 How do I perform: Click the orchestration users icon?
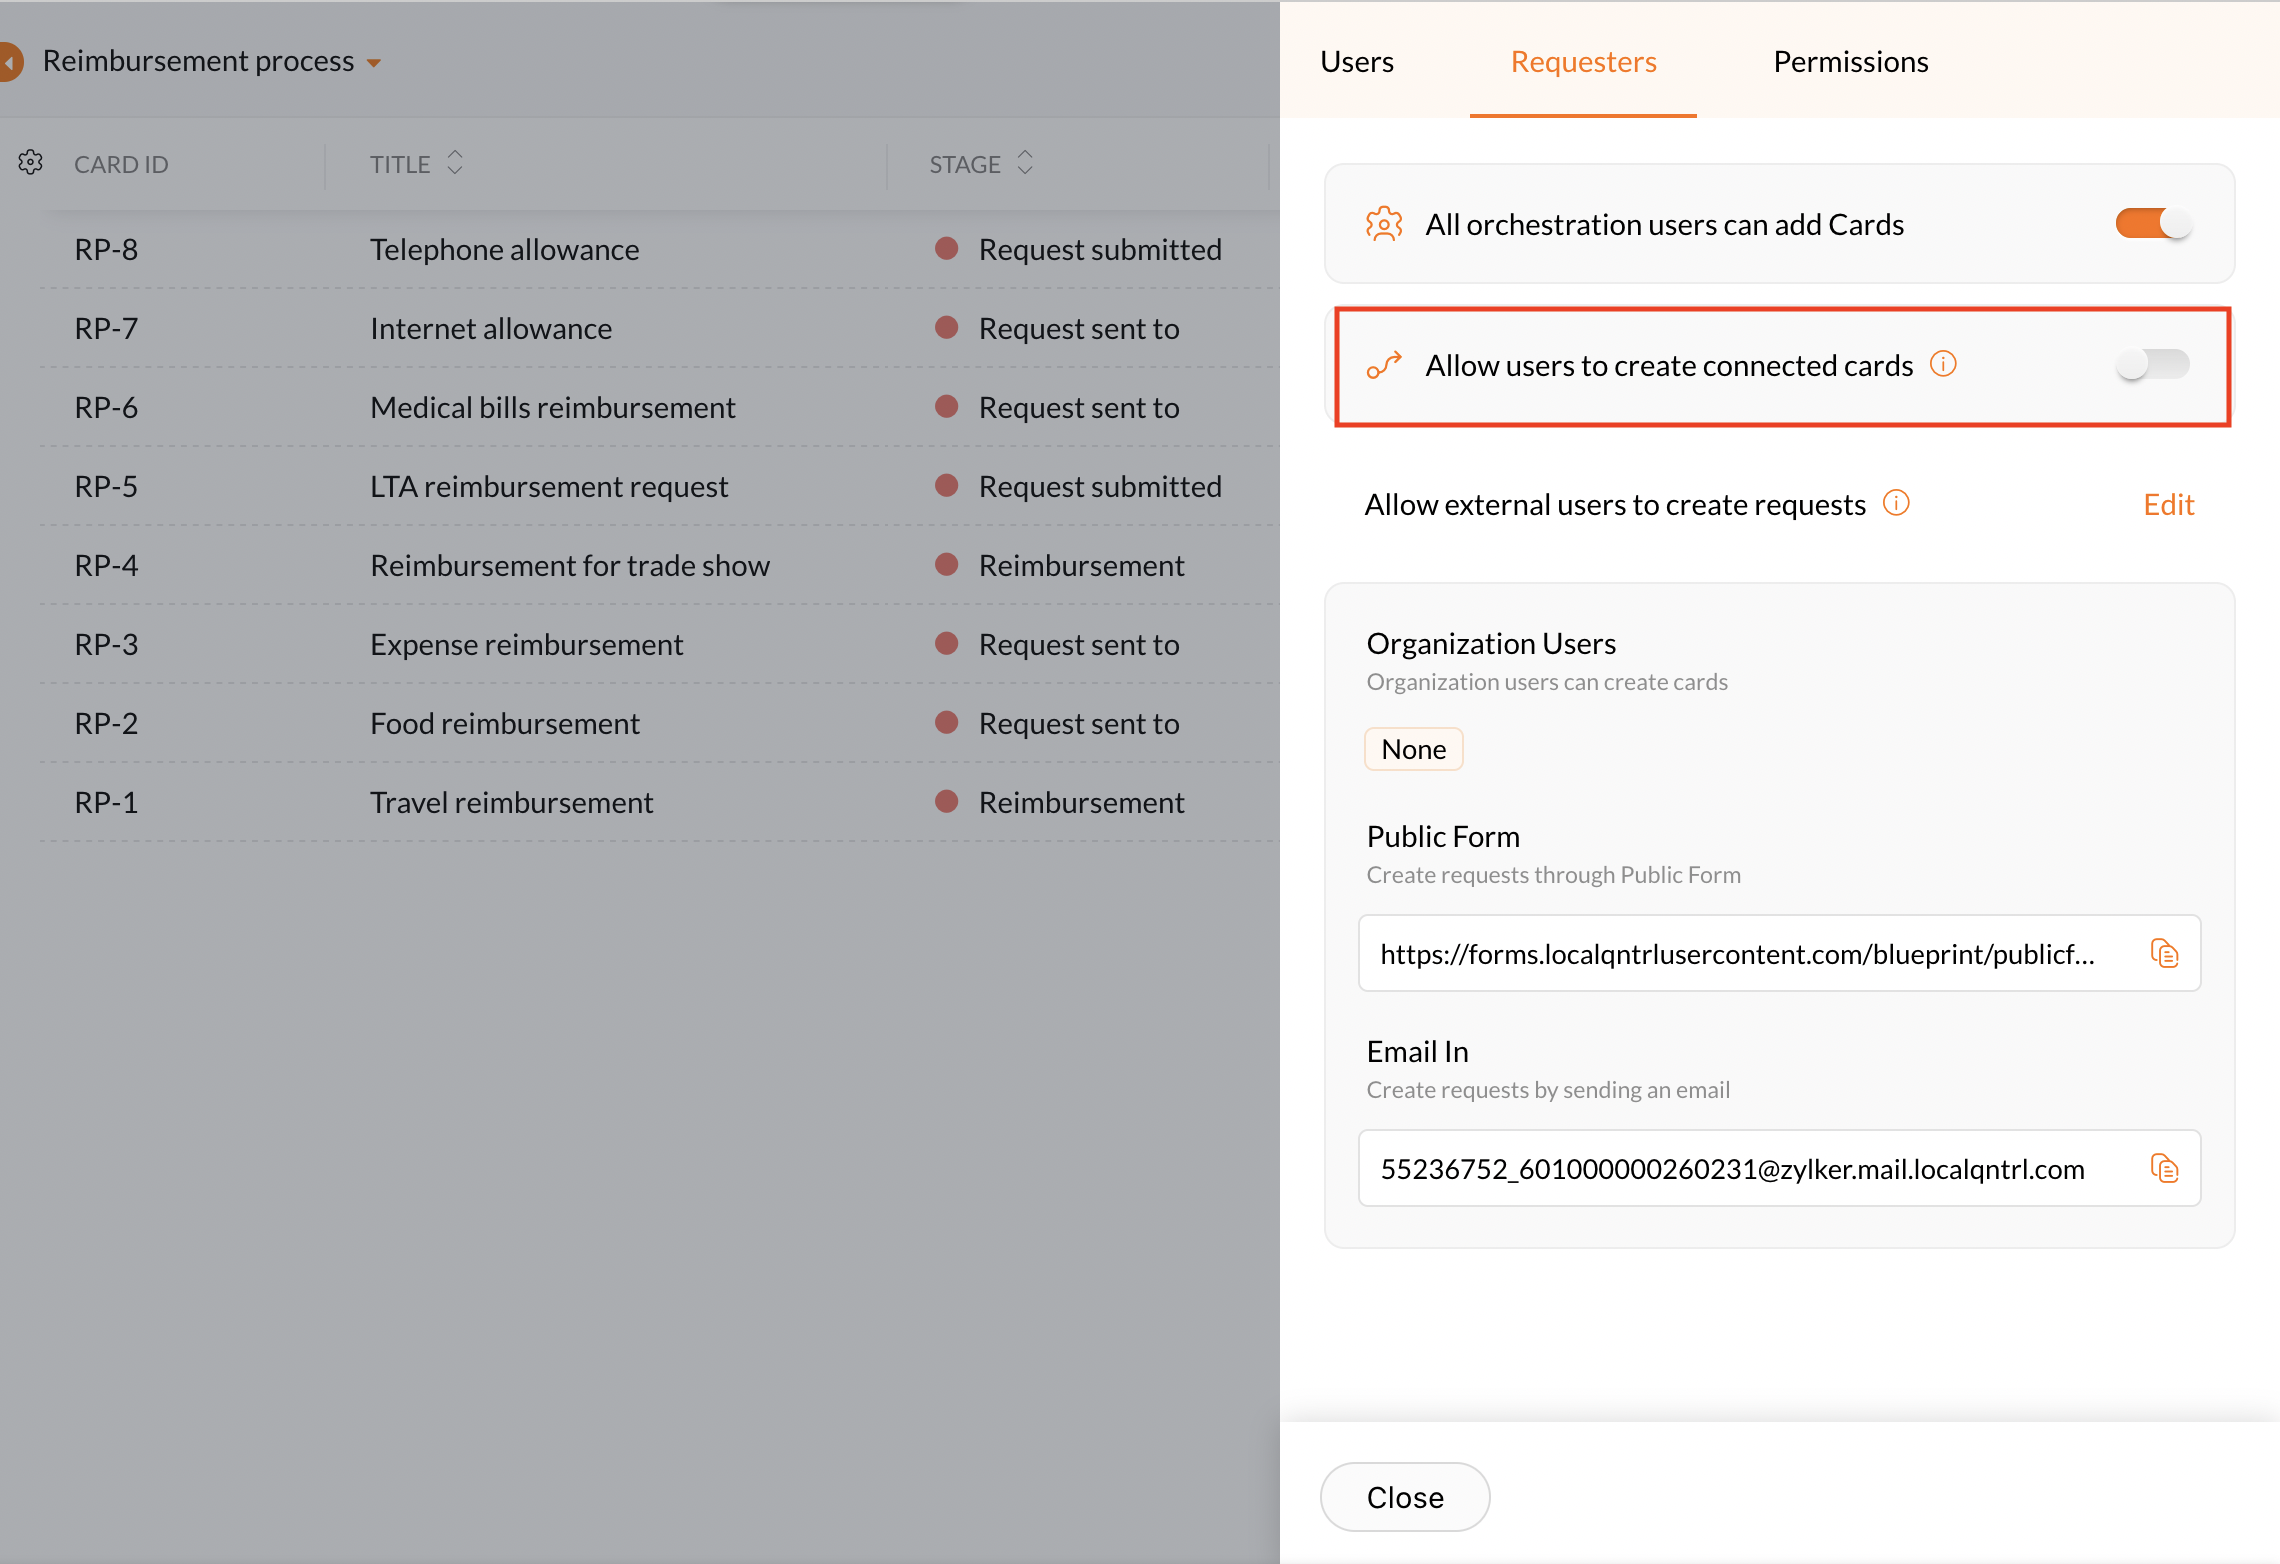tap(1384, 224)
